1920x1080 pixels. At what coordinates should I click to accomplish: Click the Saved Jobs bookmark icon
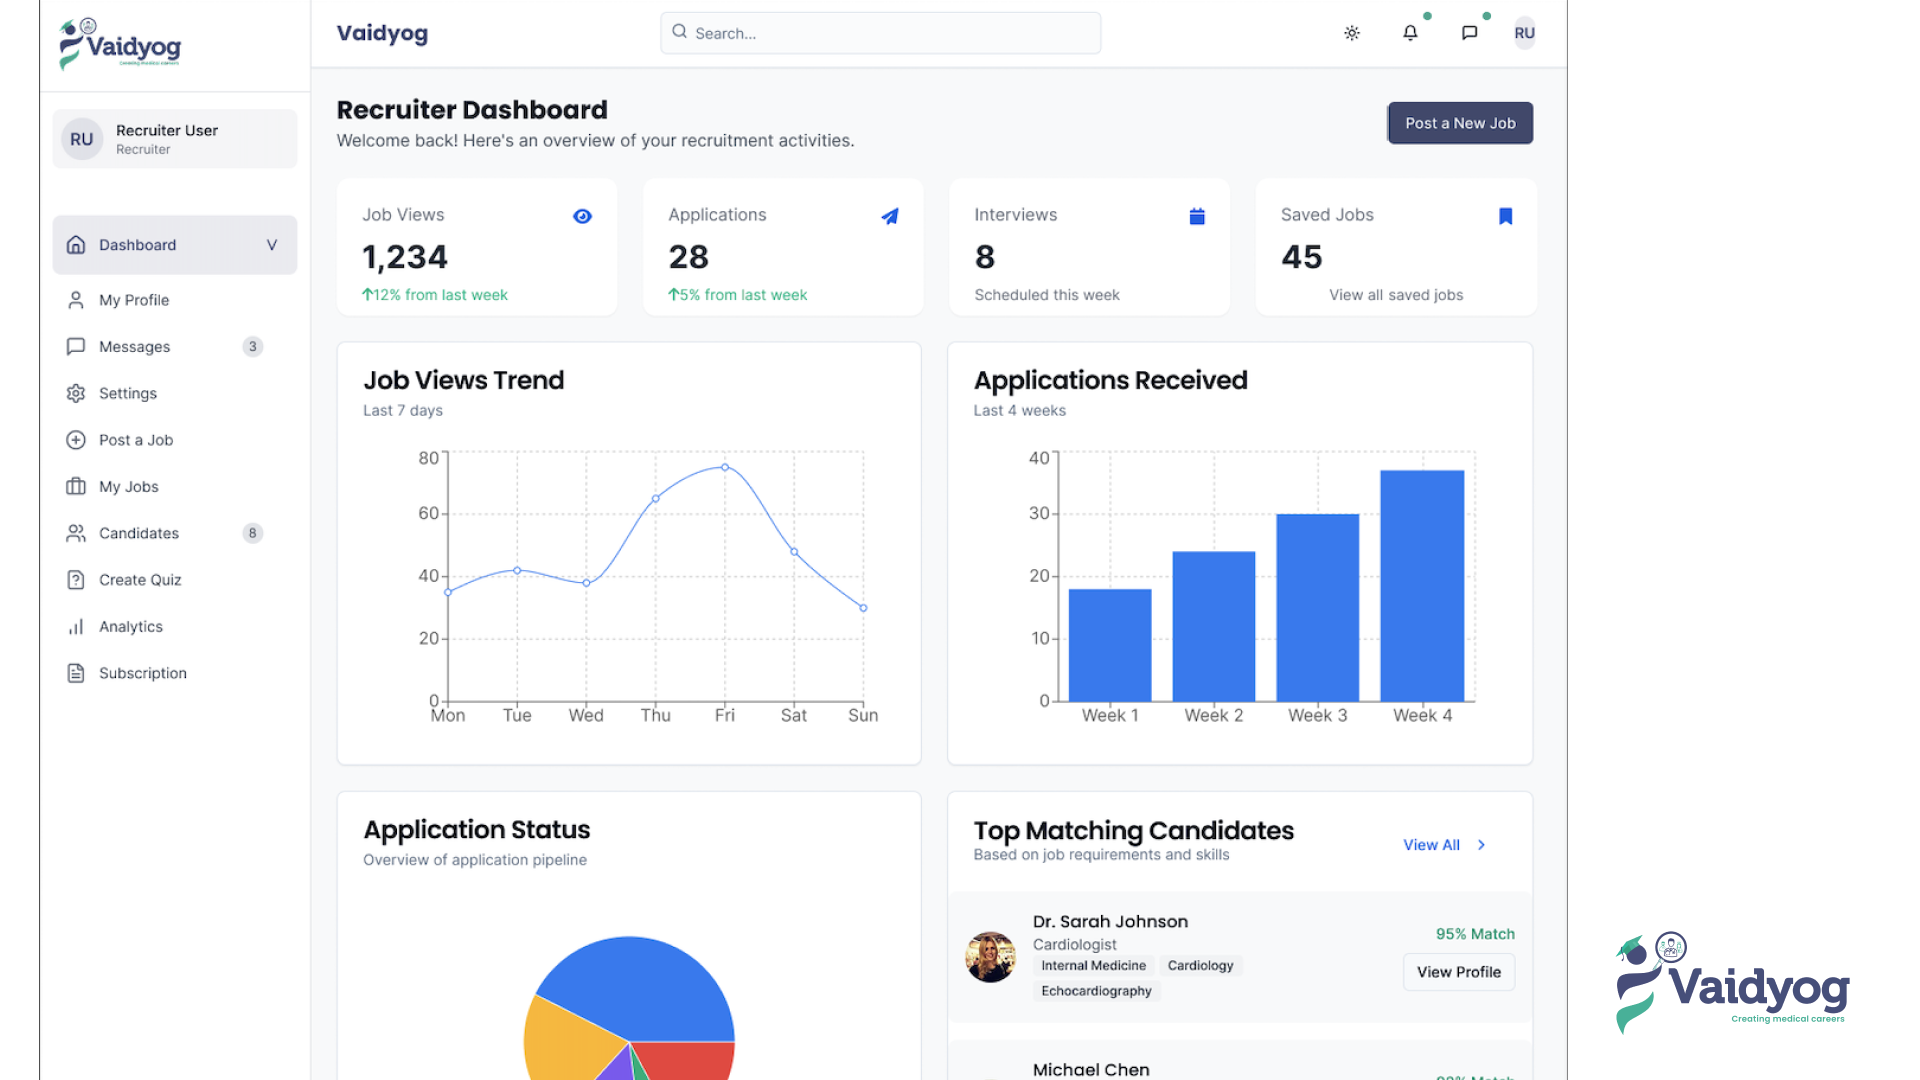(x=1506, y=216)
